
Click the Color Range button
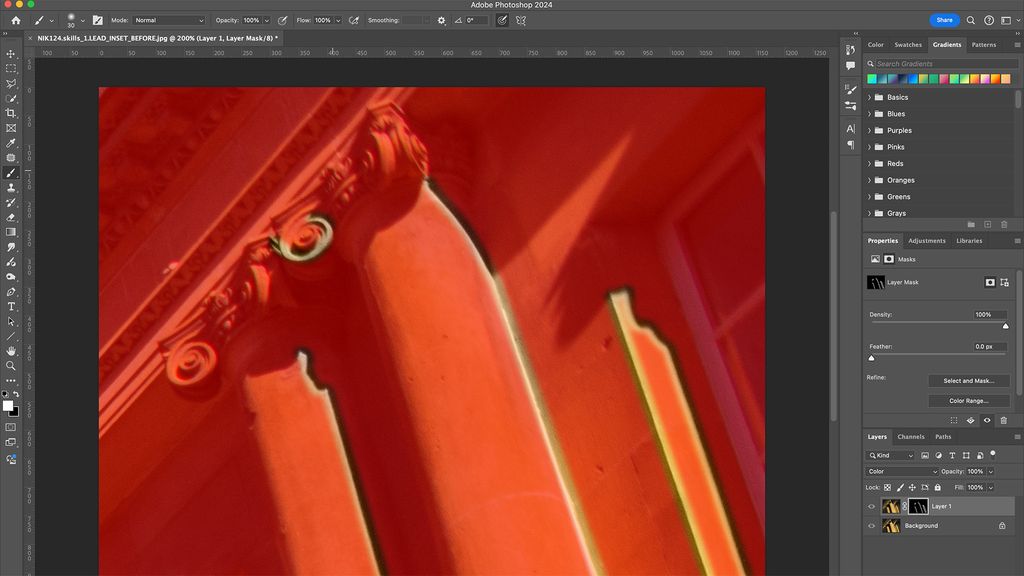968,400
